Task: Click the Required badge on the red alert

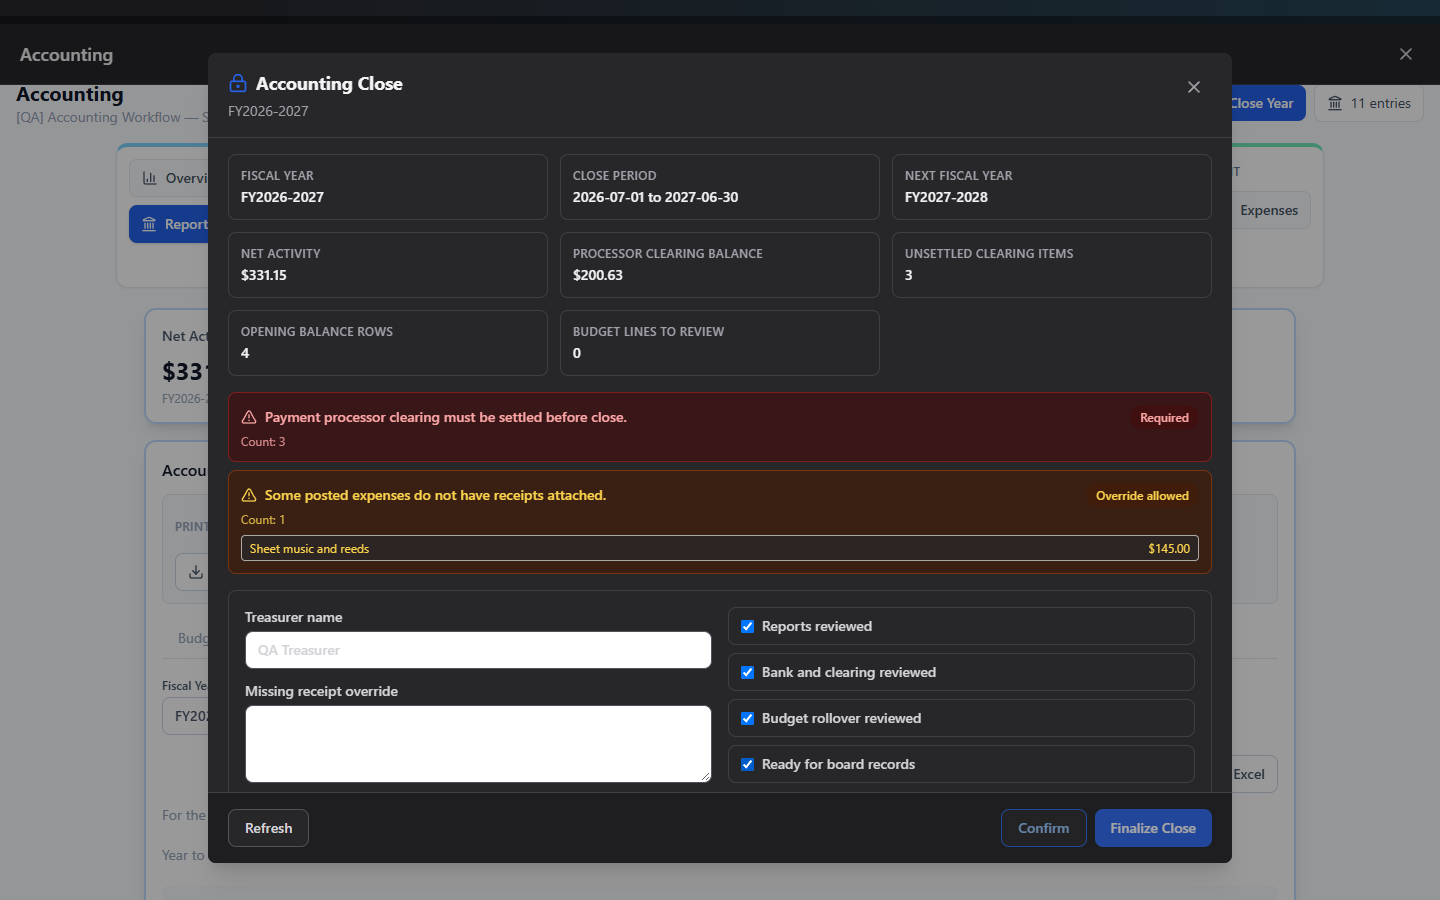Action: pyautogui.click(x=1164, y=418)
